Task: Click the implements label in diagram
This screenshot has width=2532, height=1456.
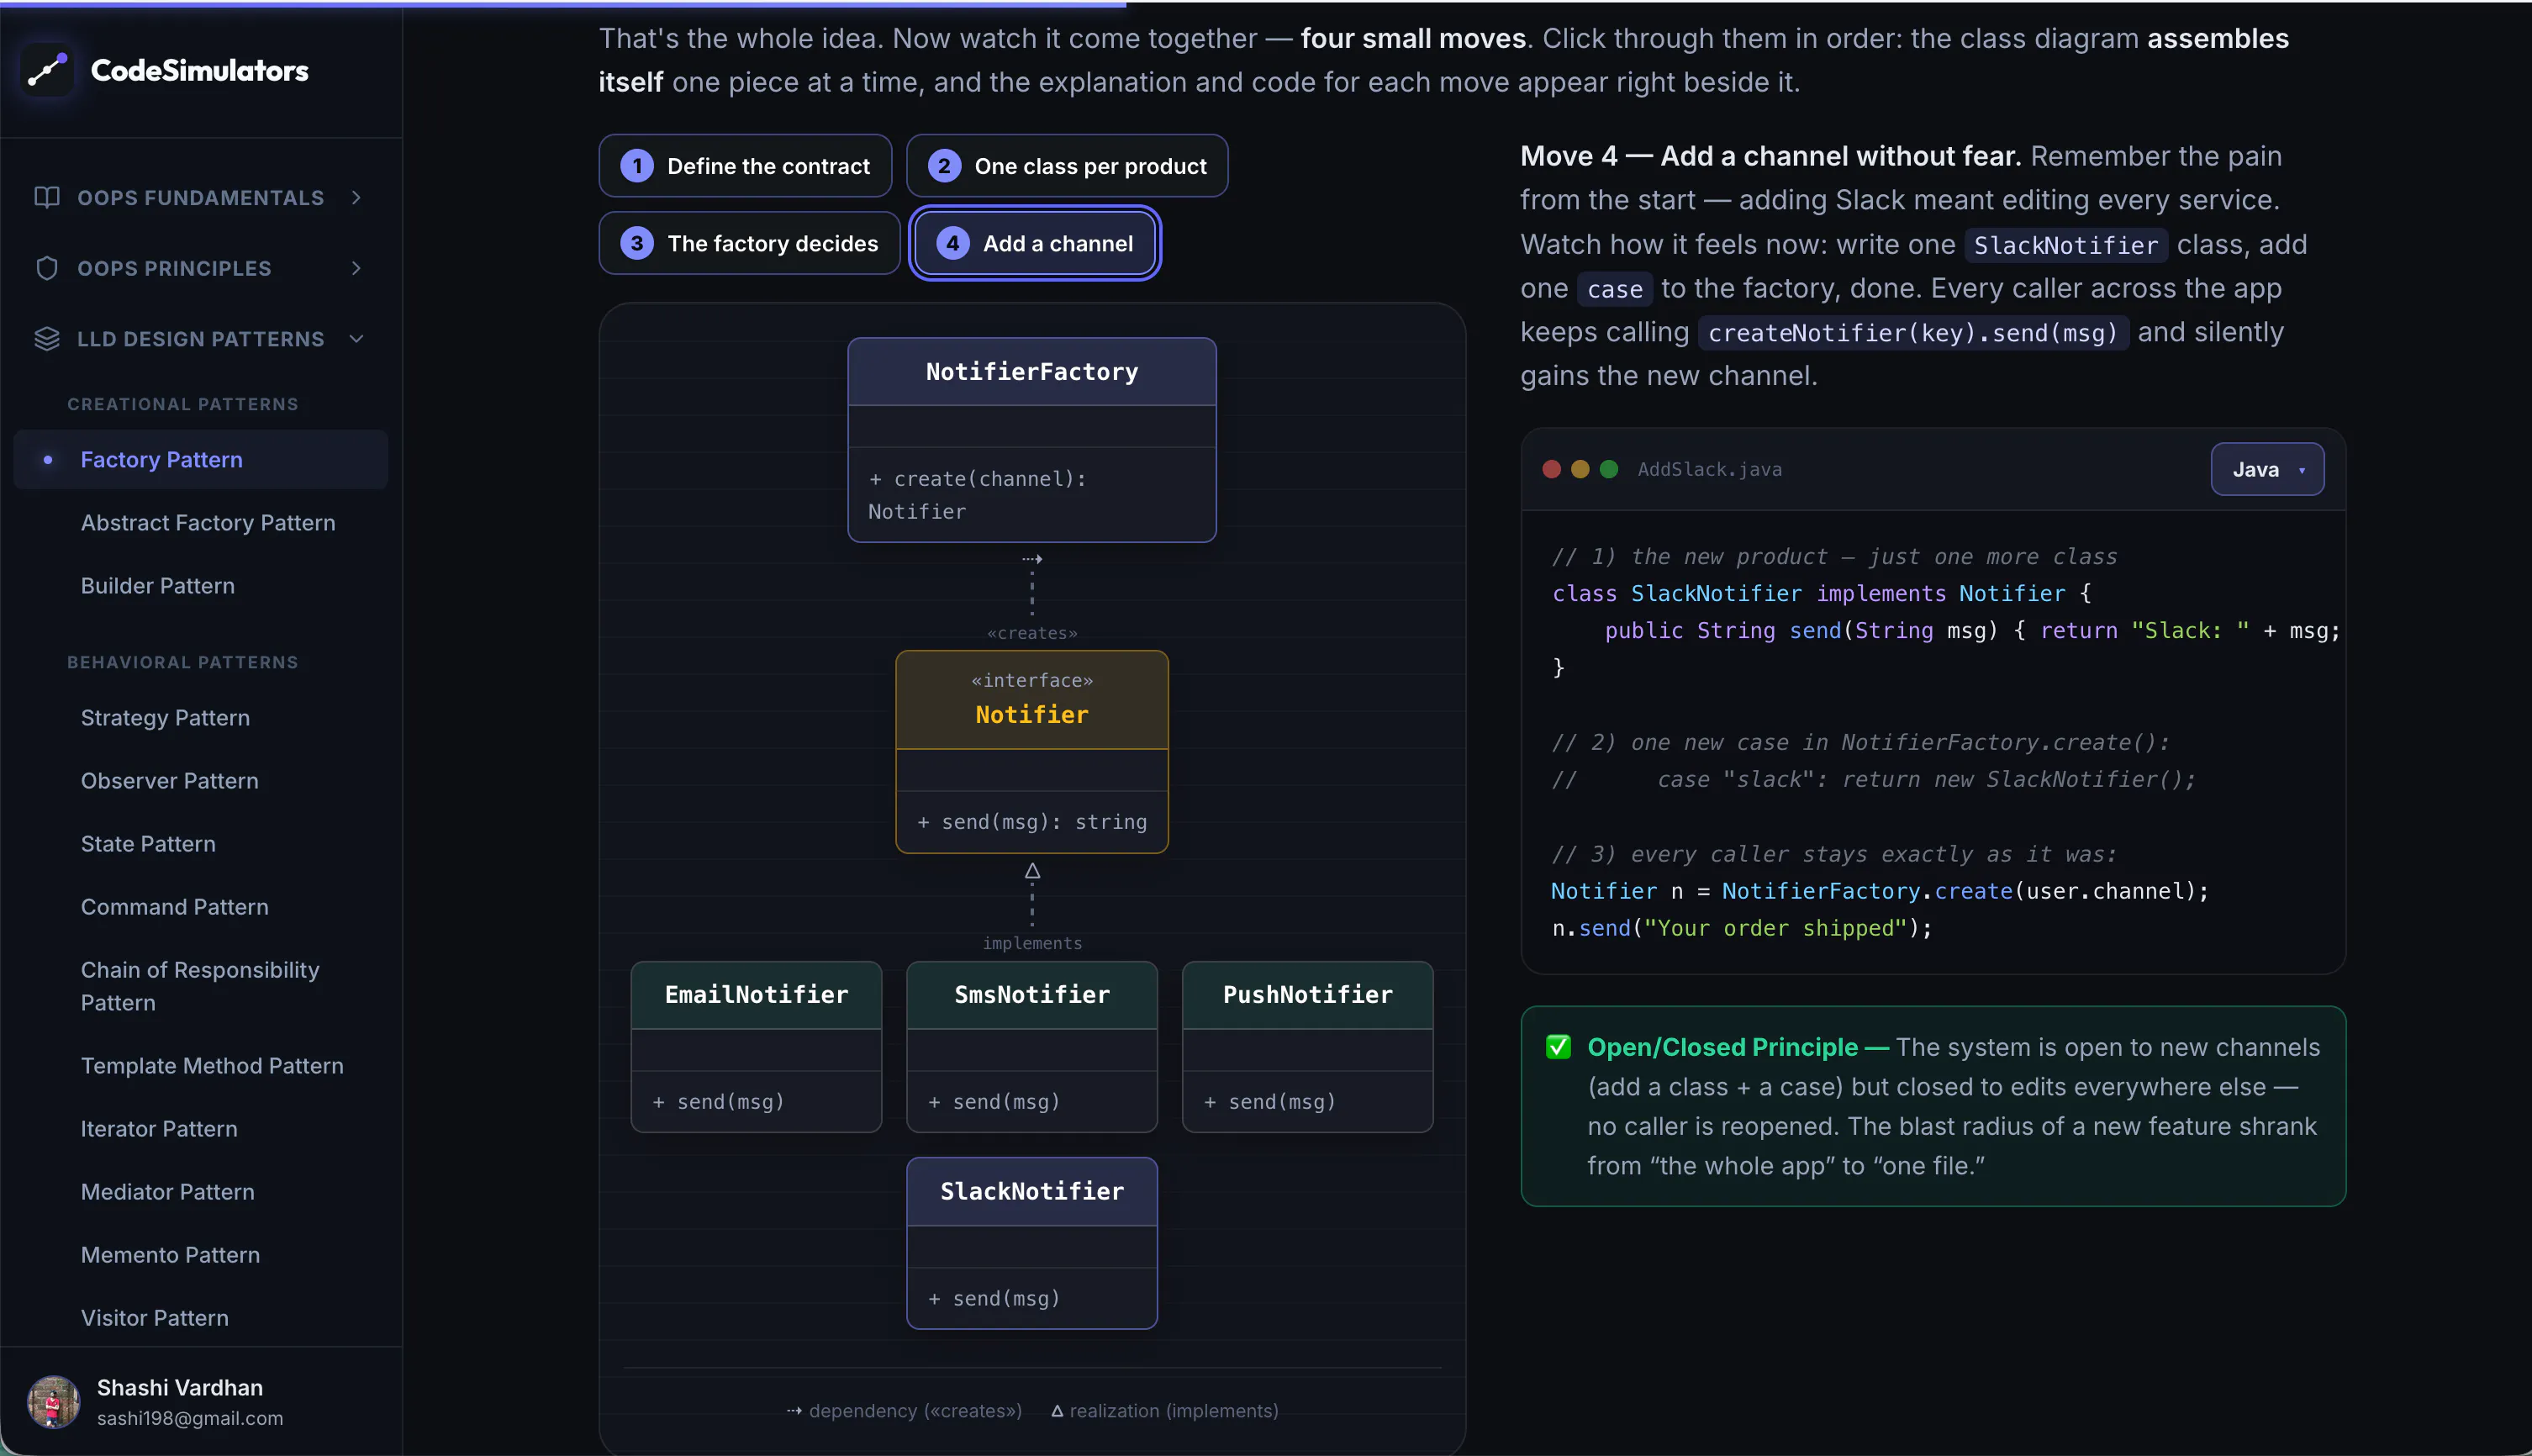Action: 1032,943
